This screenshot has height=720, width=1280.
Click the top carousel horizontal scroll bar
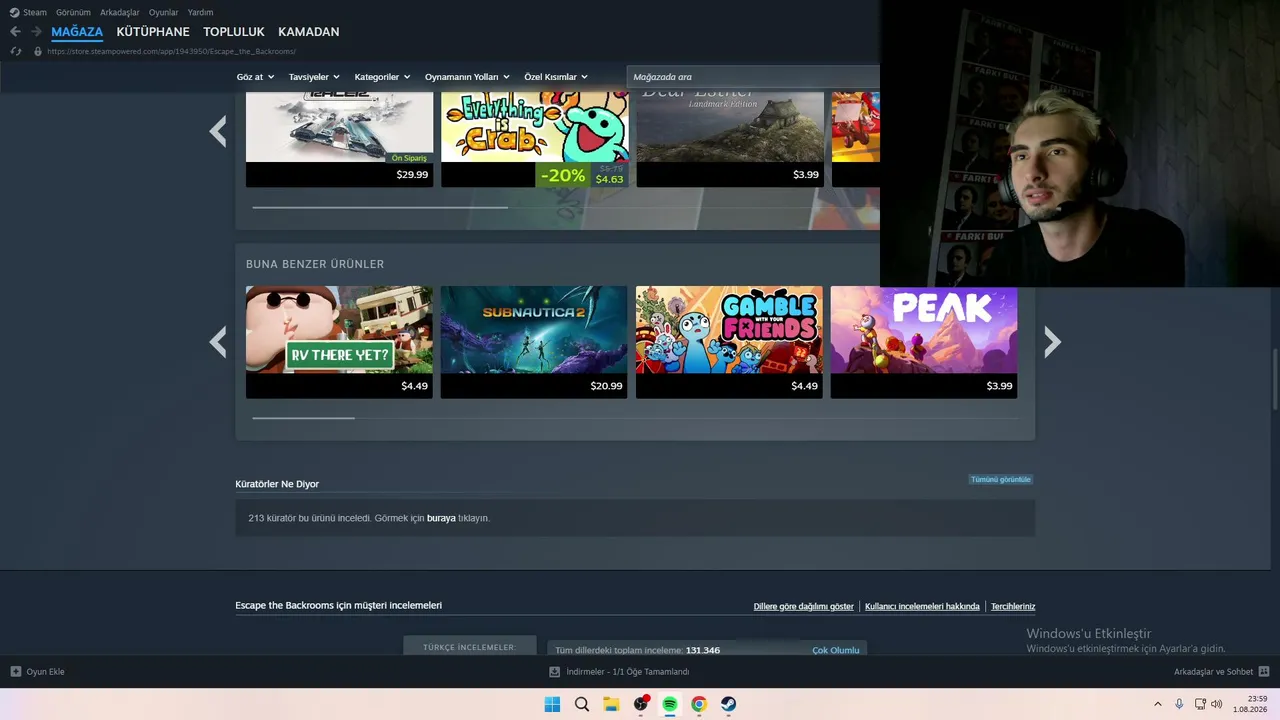click(x=380, y=208)
